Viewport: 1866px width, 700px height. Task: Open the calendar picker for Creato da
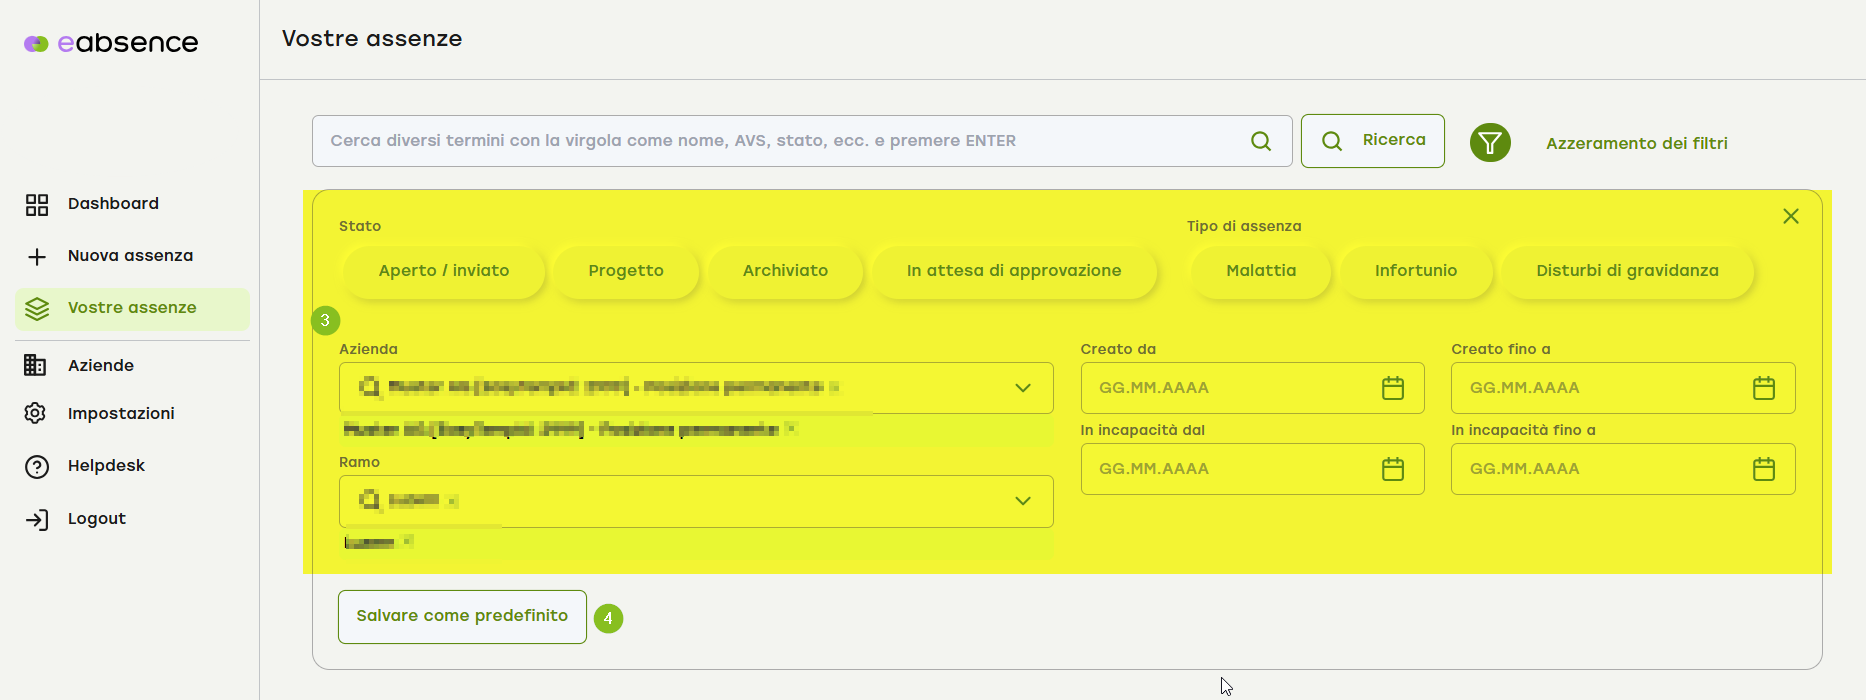click(1392, 388)
